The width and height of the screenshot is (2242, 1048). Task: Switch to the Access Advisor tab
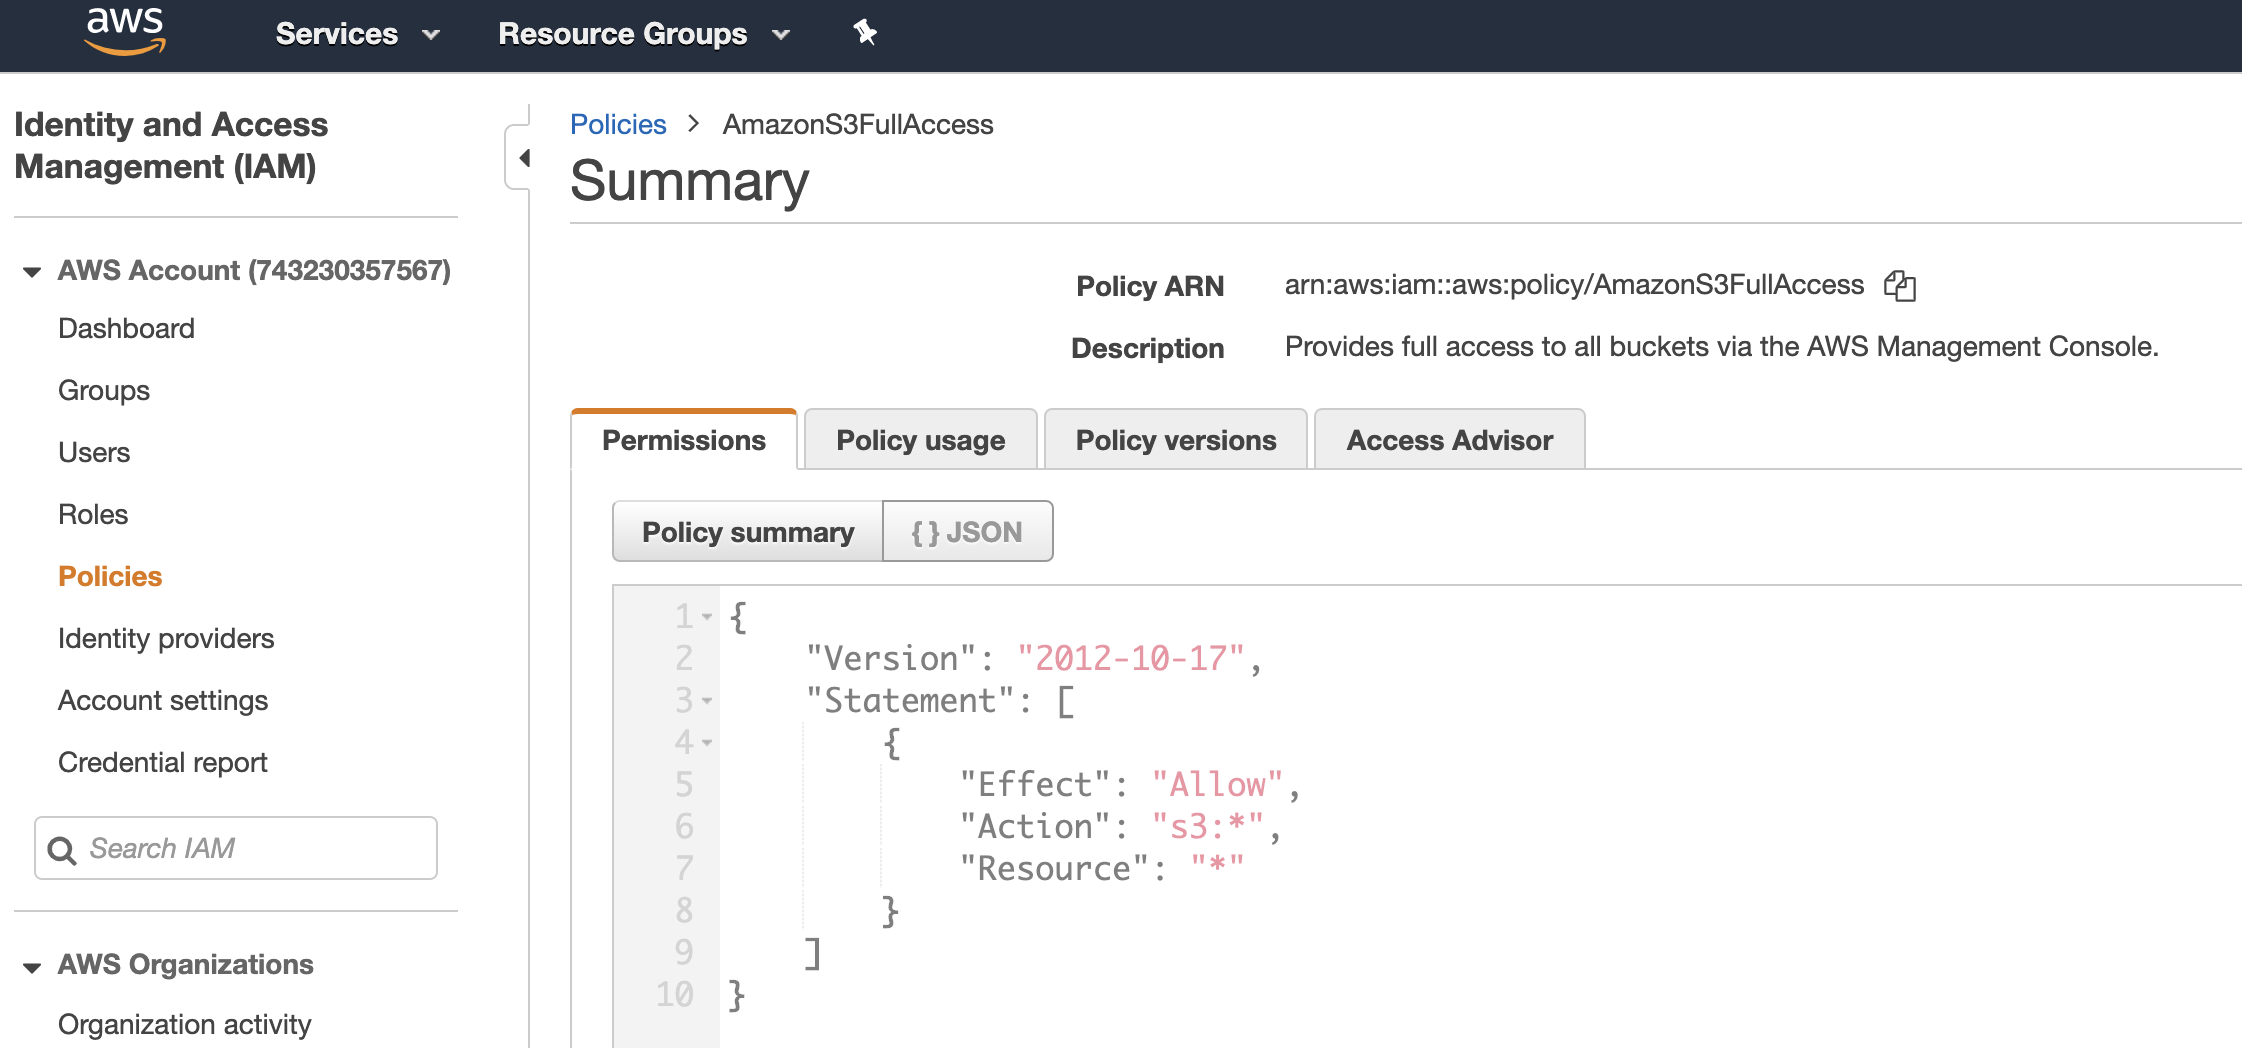tap(1449, 440)
